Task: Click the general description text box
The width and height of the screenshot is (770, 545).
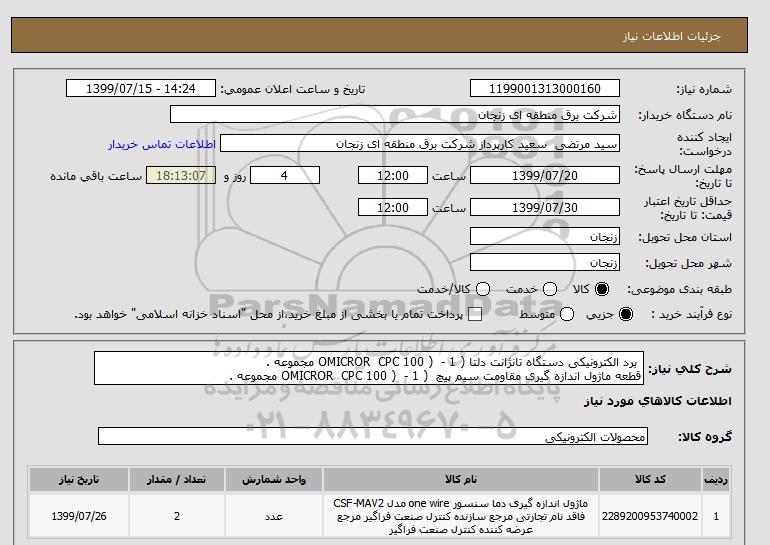Action: click(369, 368)
